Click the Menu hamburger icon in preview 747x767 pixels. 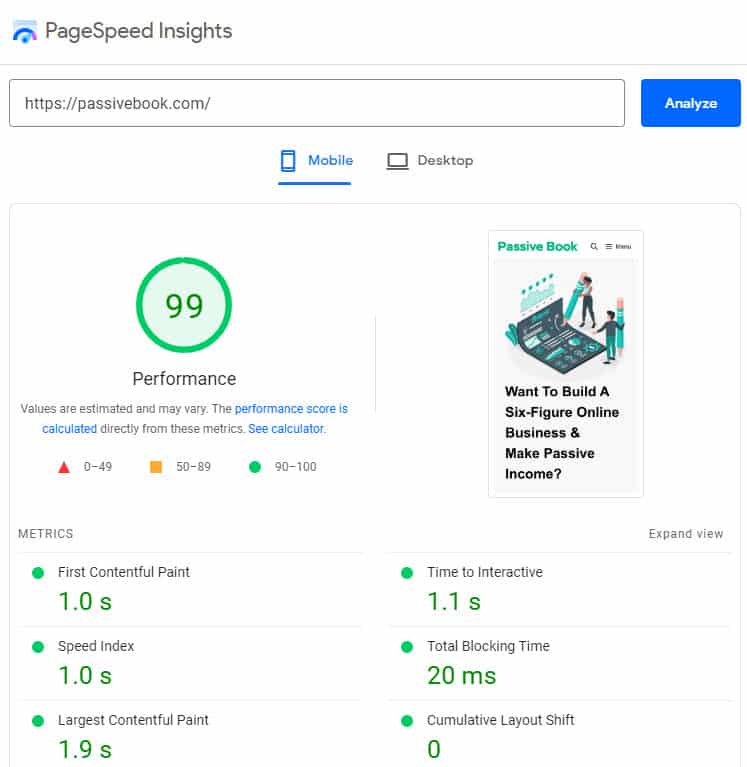(x=609, y=247)
